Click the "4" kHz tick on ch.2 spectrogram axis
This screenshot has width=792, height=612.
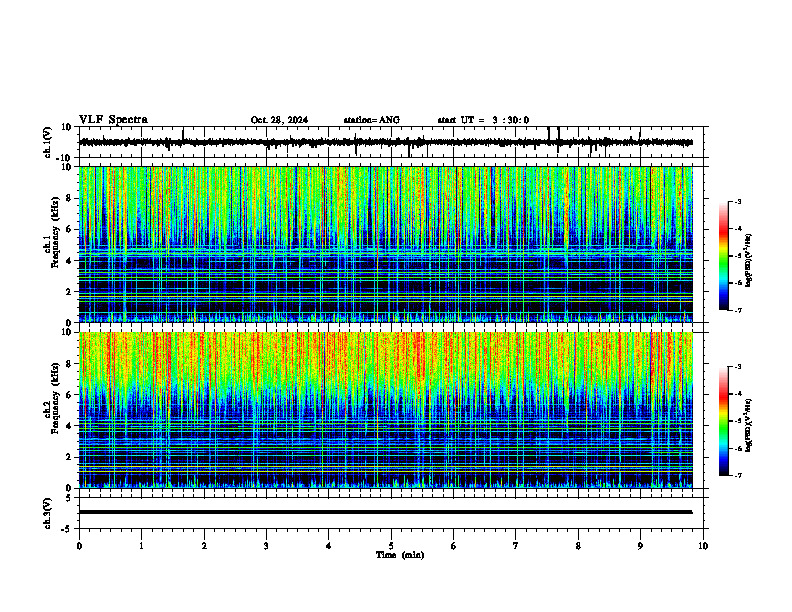pyautogui.click(x=70, y=426)
